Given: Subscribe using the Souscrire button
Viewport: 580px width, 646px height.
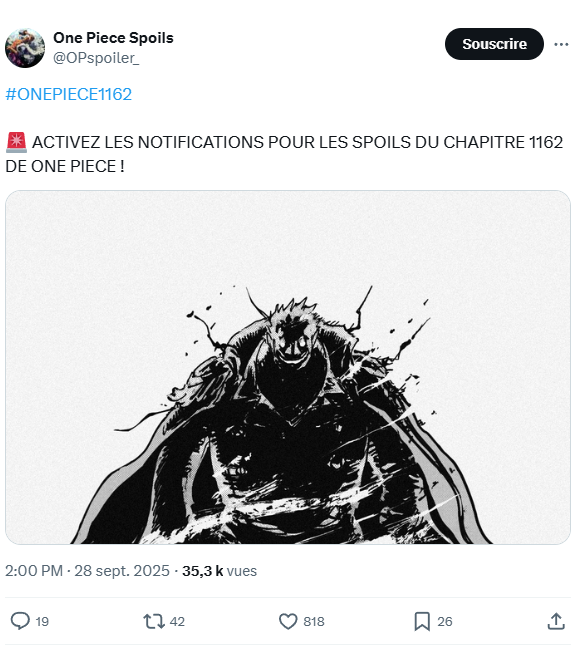Looking at the screenshot, I should point(494,44).
